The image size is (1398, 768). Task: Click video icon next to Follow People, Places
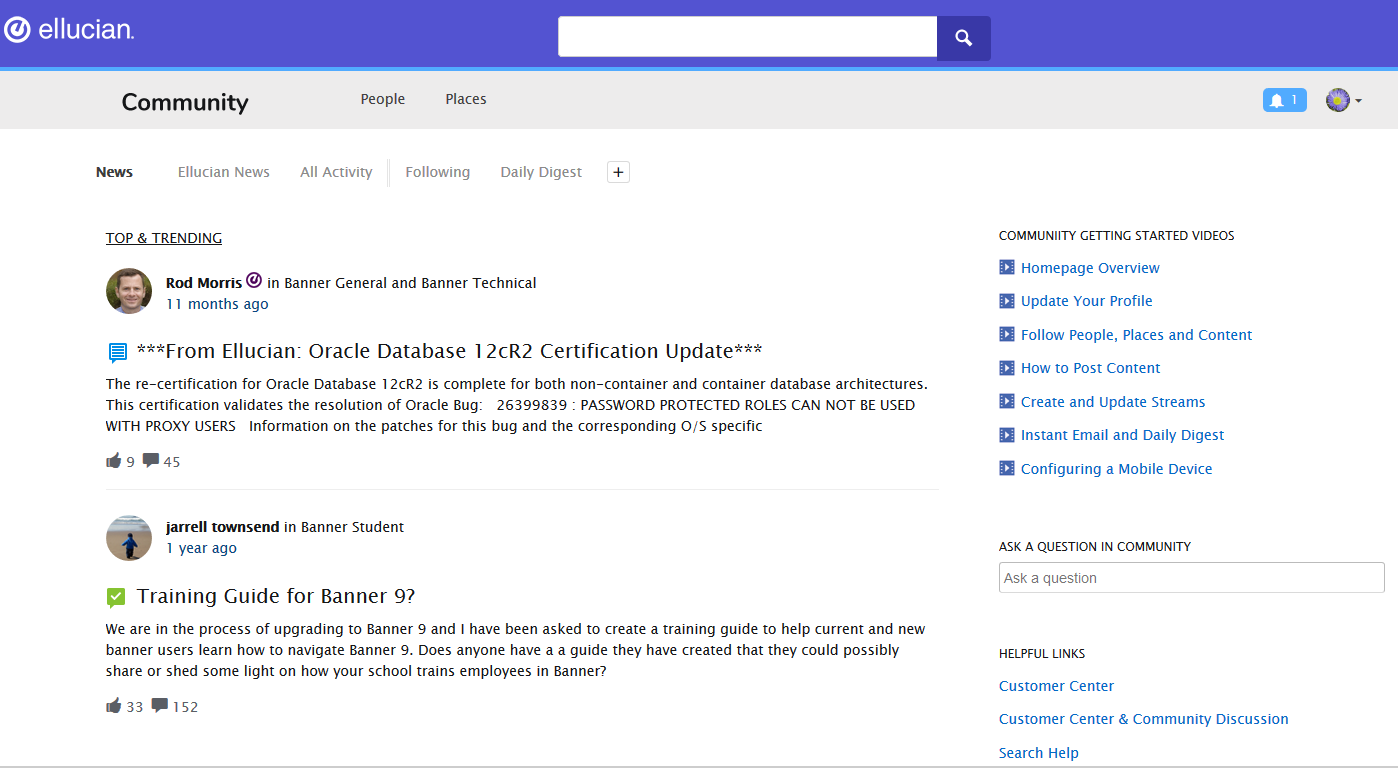(1007, 335)
